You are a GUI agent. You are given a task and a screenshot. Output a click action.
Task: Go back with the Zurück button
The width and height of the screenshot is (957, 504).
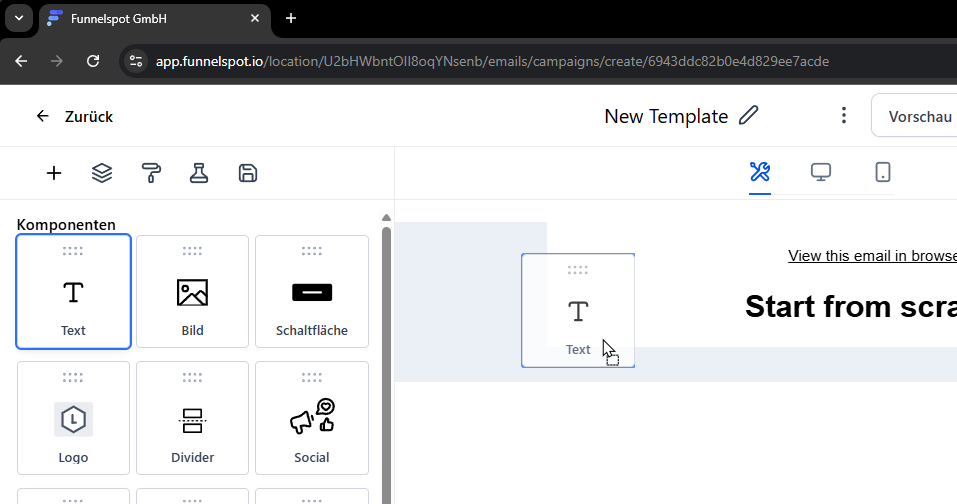[74, 116]
